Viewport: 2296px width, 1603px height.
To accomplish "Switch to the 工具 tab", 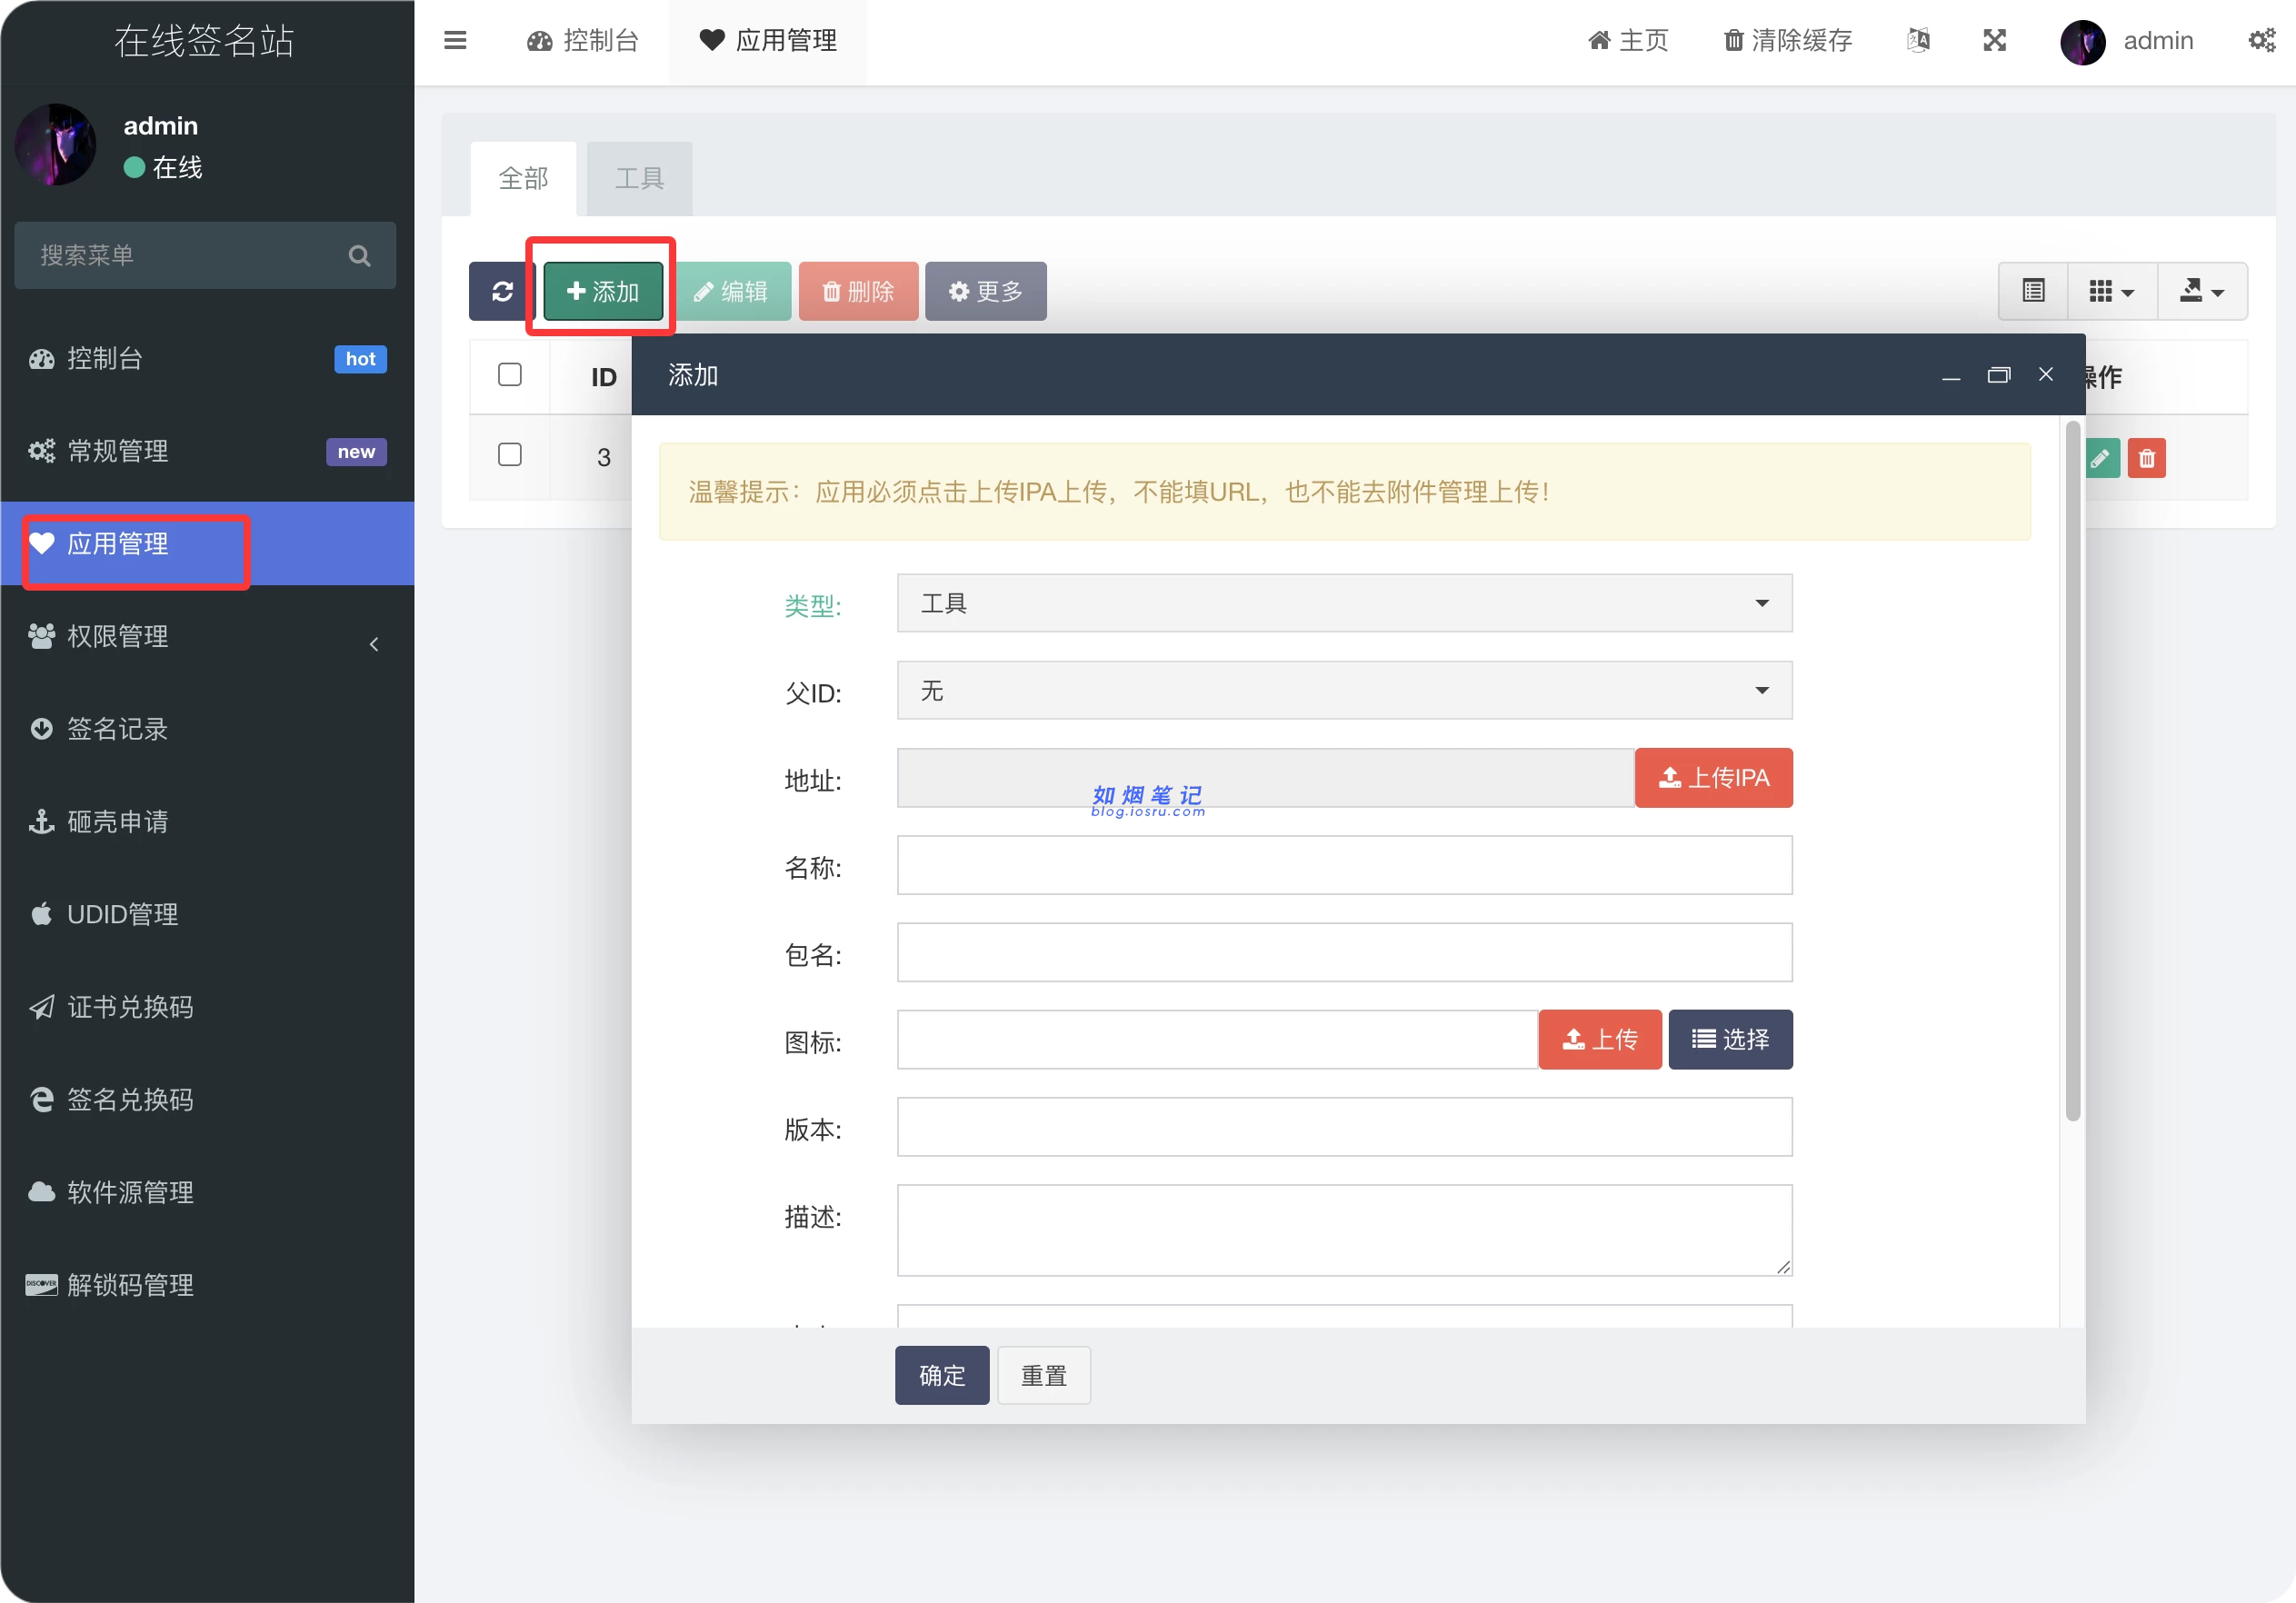I will click(x=639, y=179).
